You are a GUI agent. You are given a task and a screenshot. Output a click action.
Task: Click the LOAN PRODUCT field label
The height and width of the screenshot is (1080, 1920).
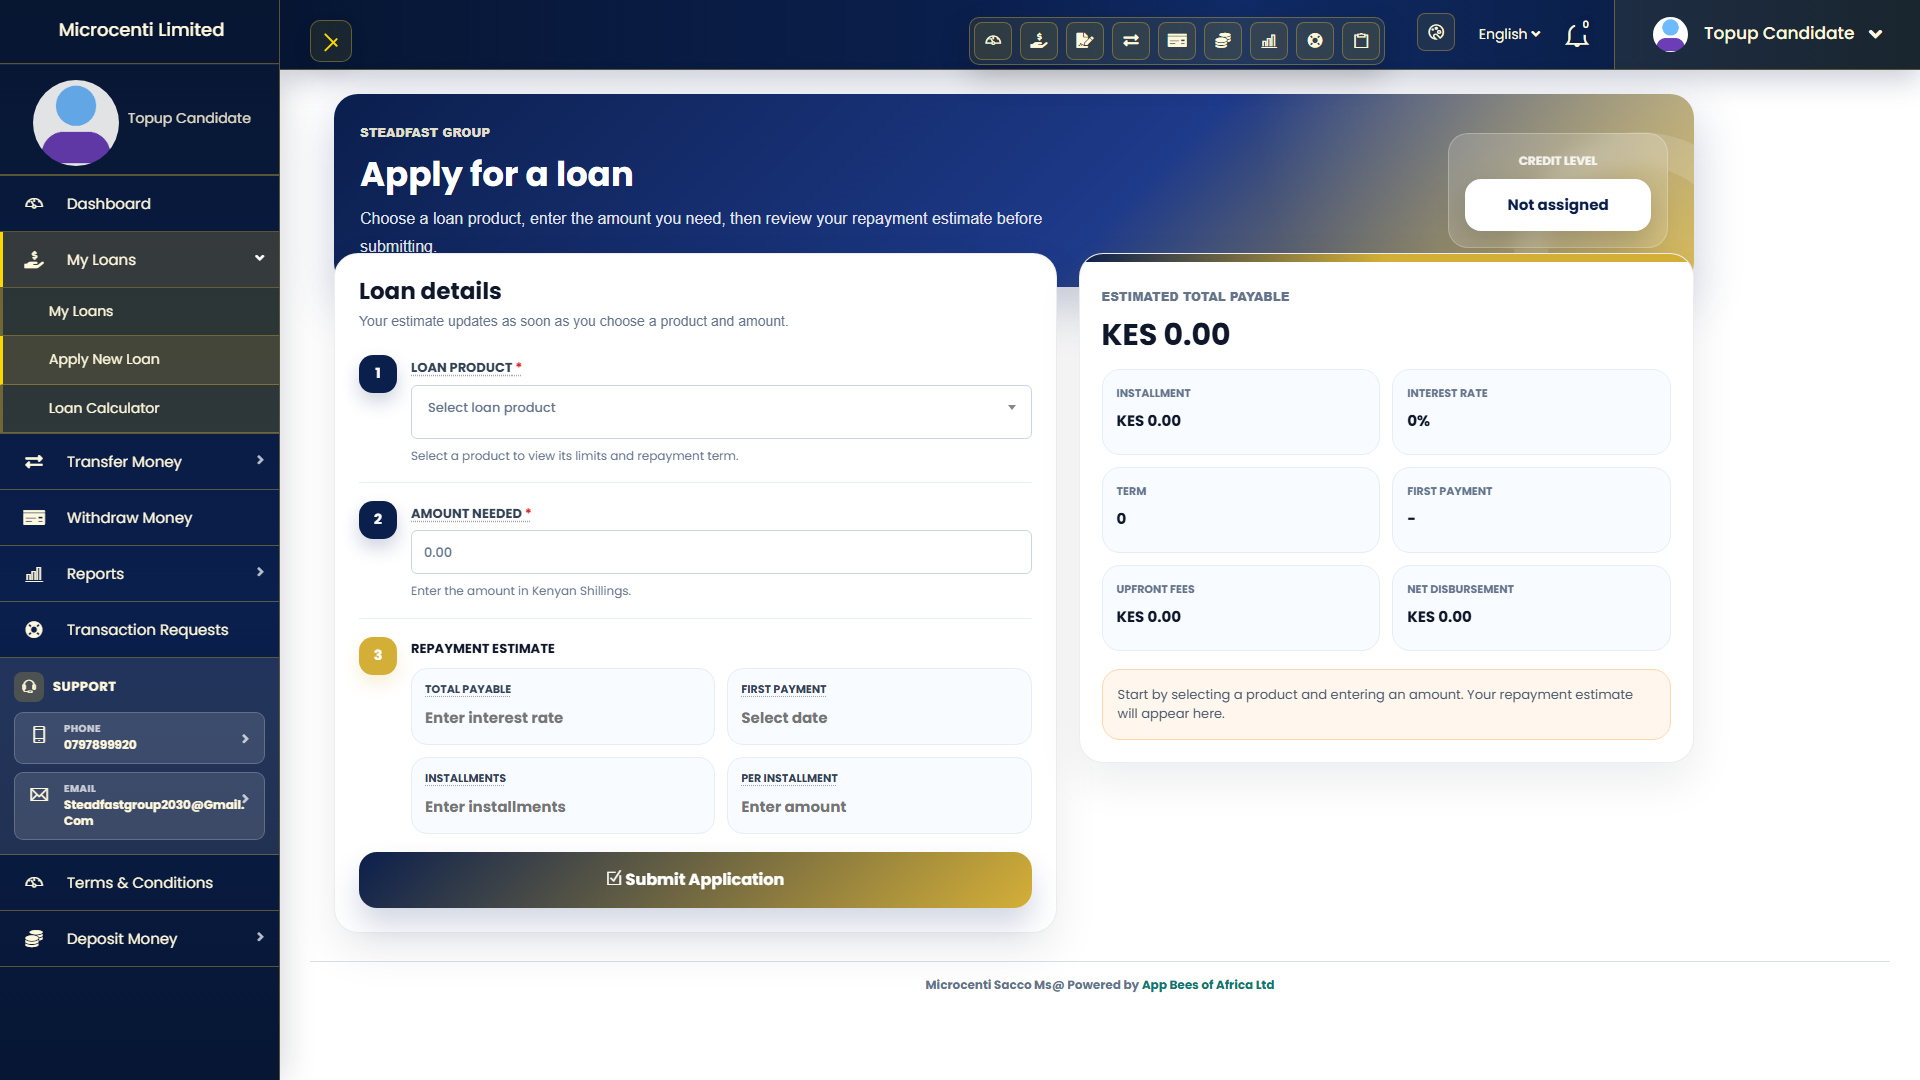(466, 368)
